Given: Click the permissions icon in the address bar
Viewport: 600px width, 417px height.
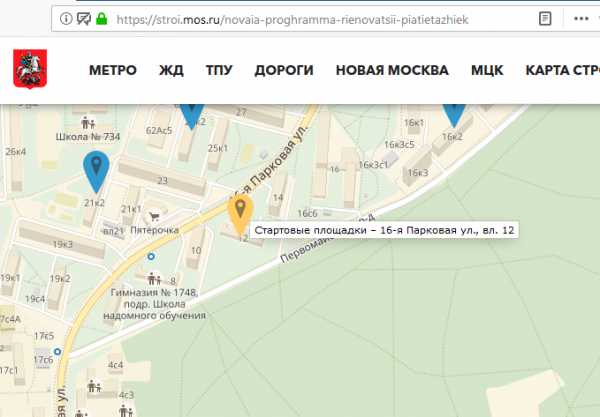Looking at the screenshot, I should (84, 18).
